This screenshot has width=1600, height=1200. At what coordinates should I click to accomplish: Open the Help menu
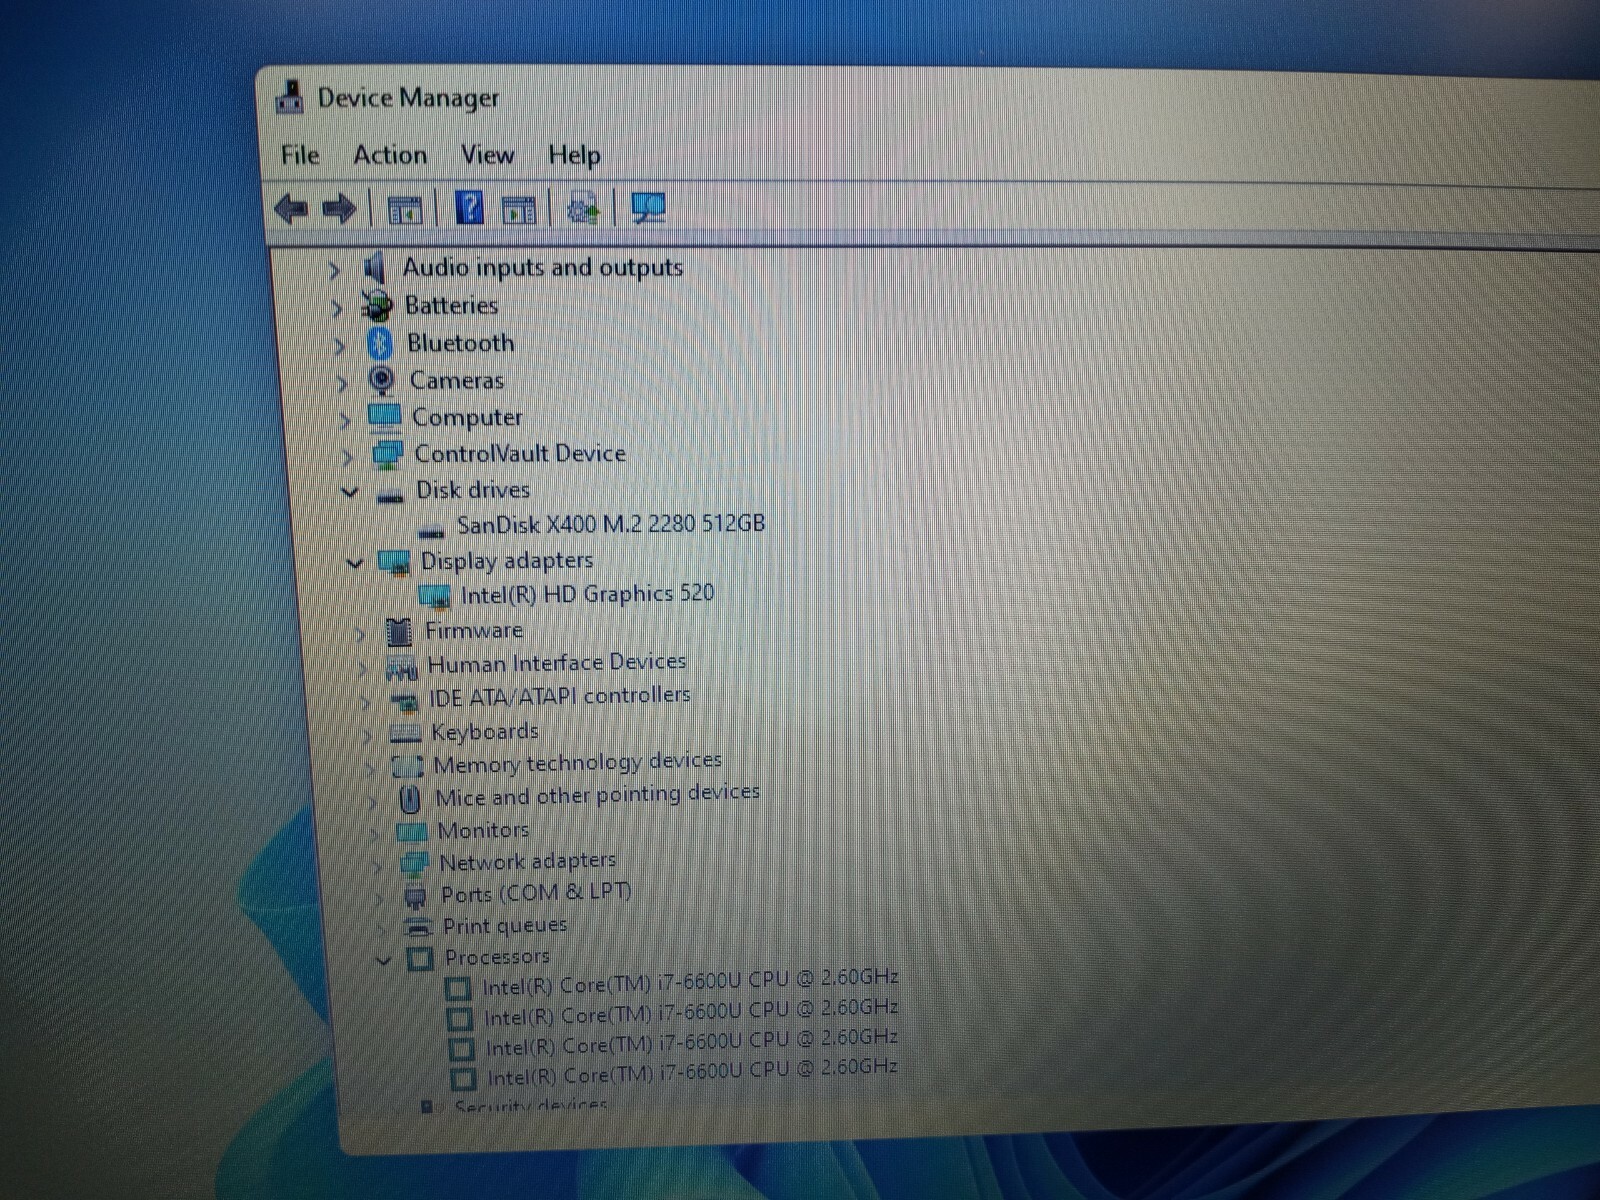[x=574, y=155]
